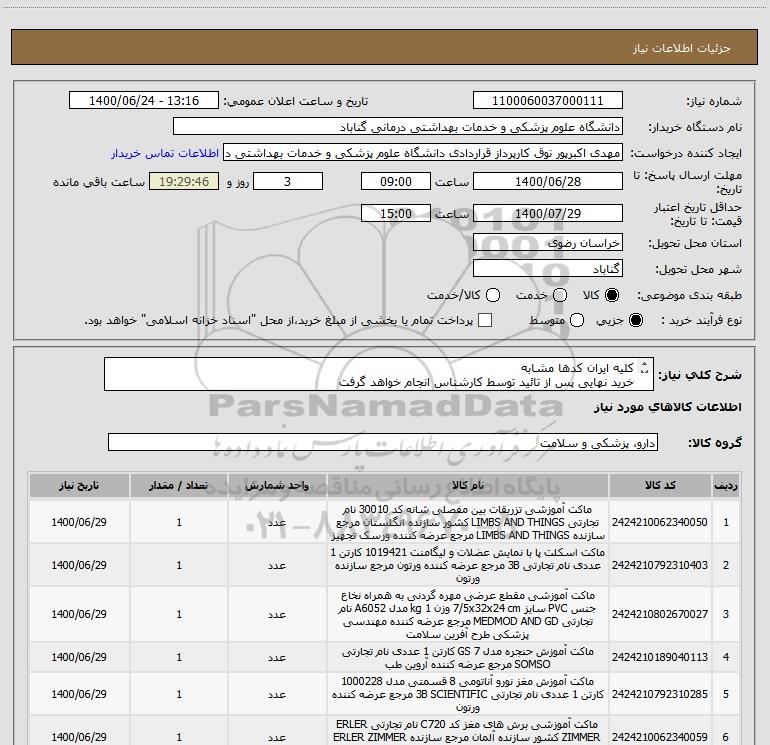Tick the Islamic treasury bonds payment checkbox
The width and height of the screenshot is (770, 745).
tap(485, 320)
